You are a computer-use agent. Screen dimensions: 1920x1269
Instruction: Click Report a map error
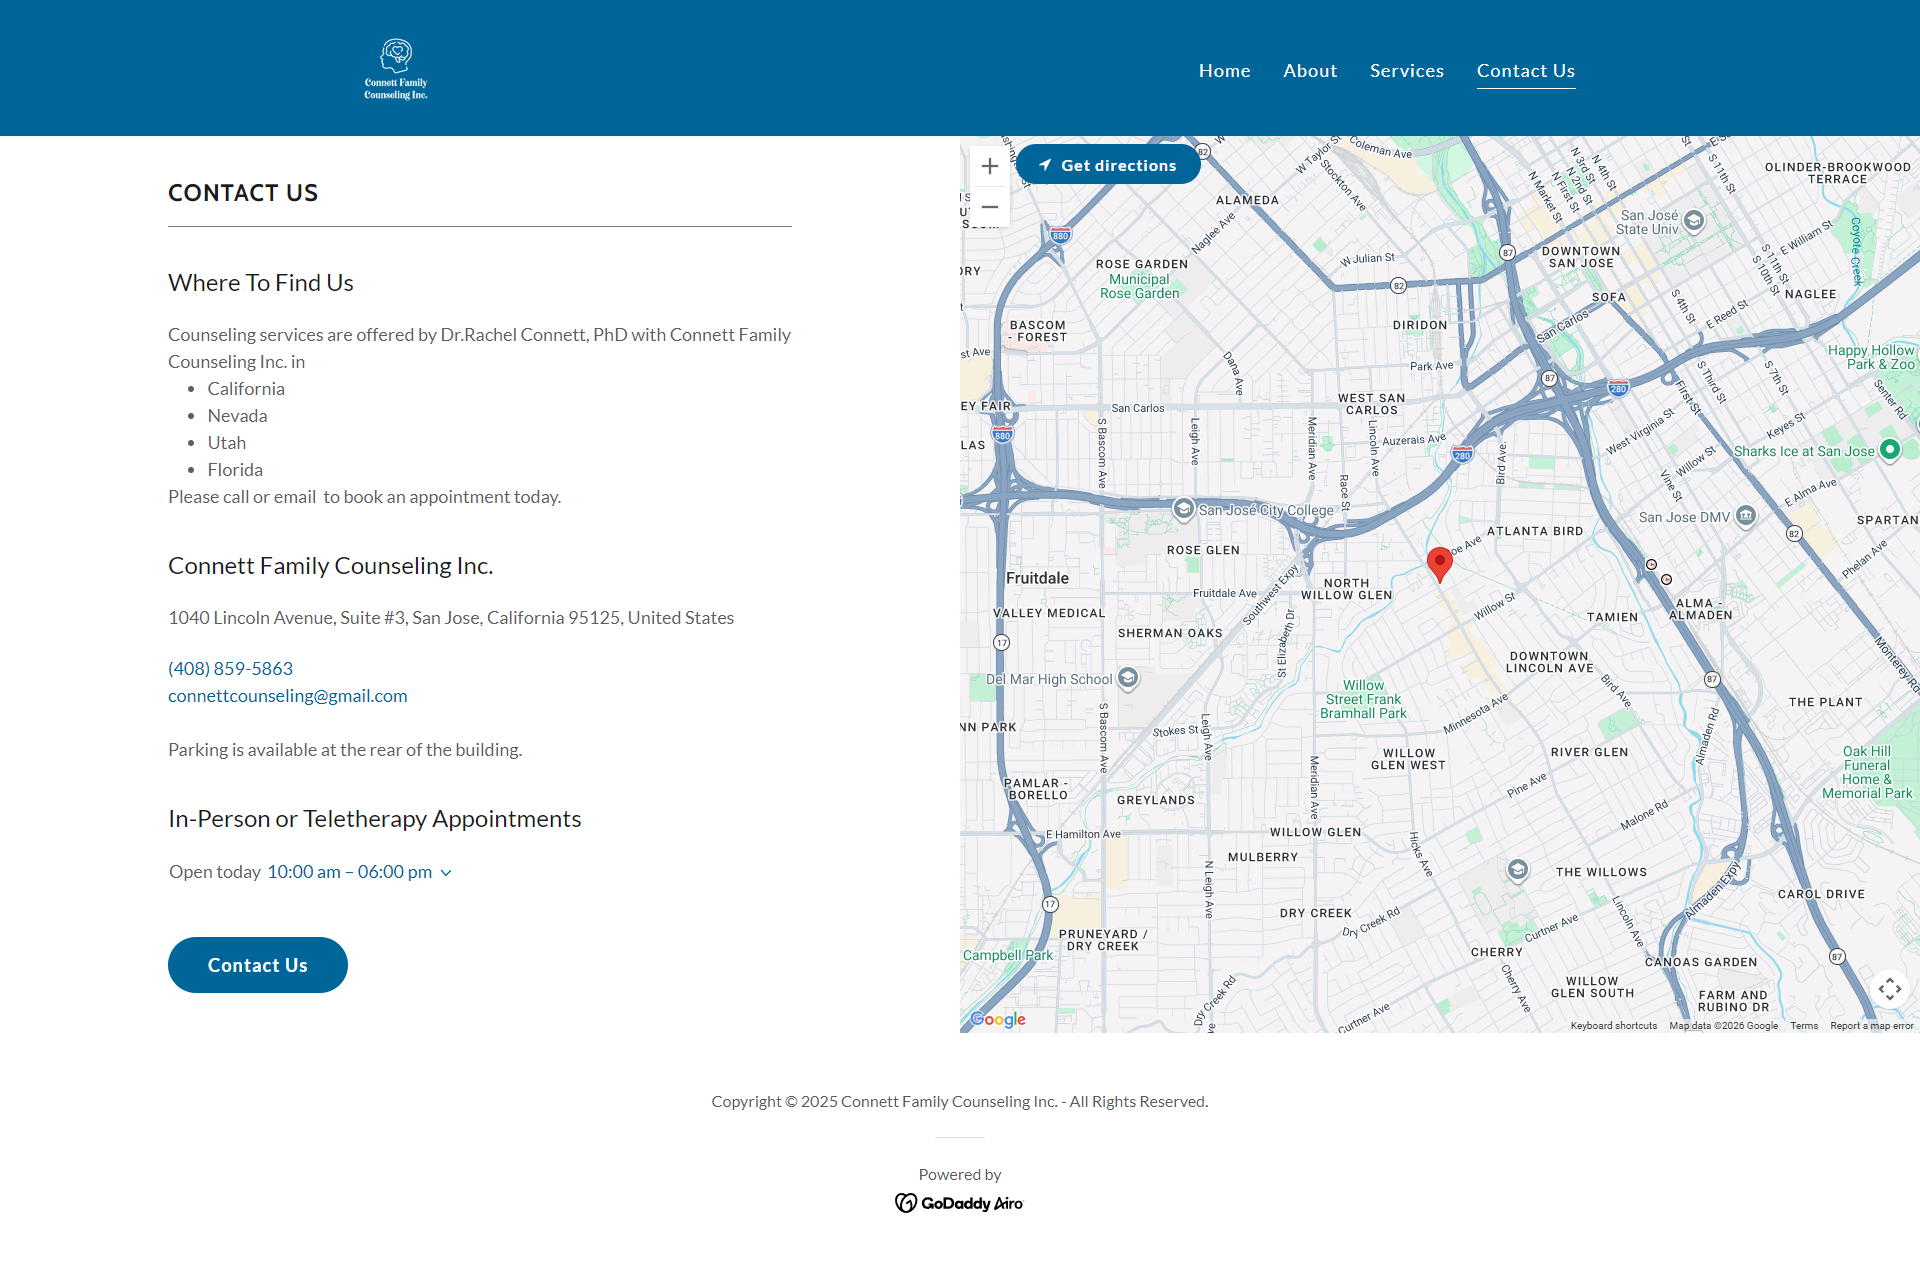tap(1872, 1026)
